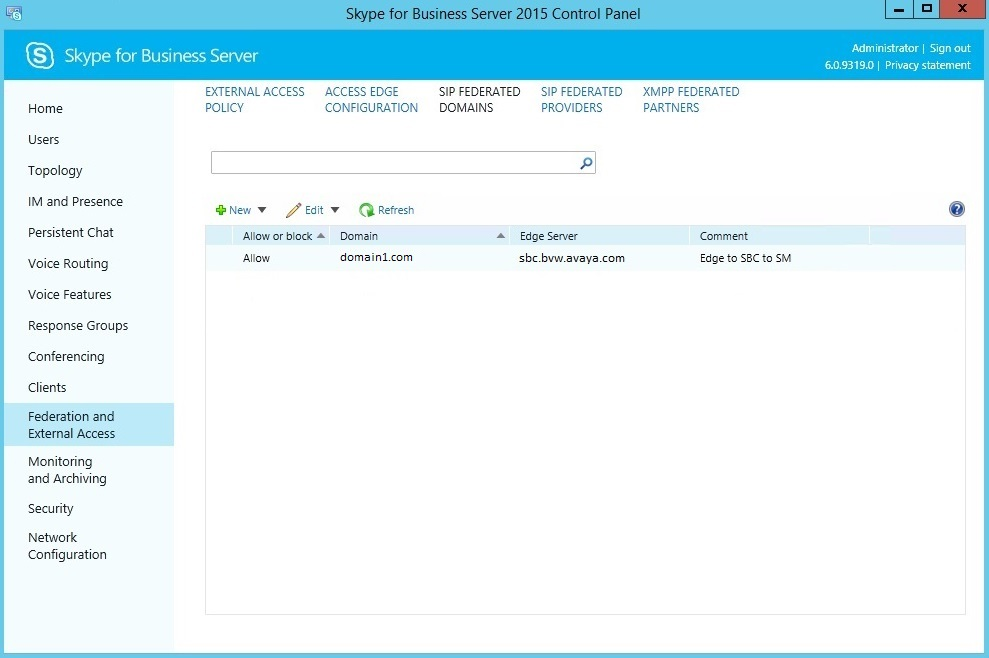Open Voice Routing section
Screen dimensions: 989x658
click(x=68, y=264)
